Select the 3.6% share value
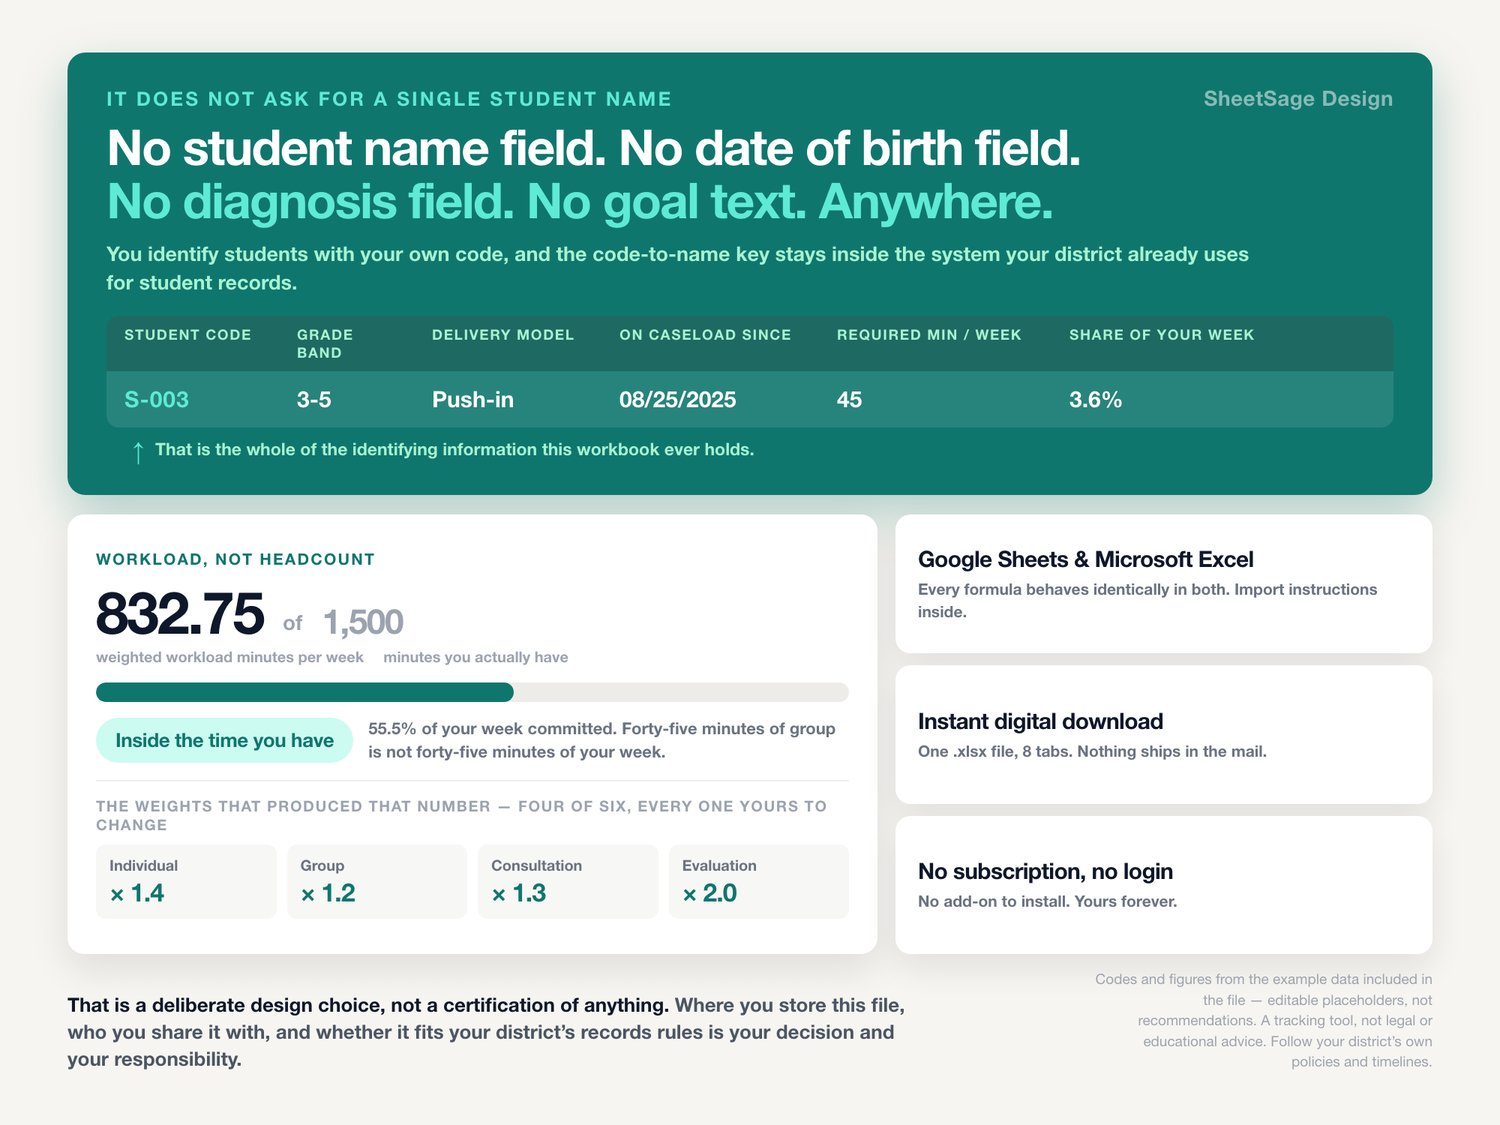This screenshot has height=1125, width=1500. tap(1095, 400)
